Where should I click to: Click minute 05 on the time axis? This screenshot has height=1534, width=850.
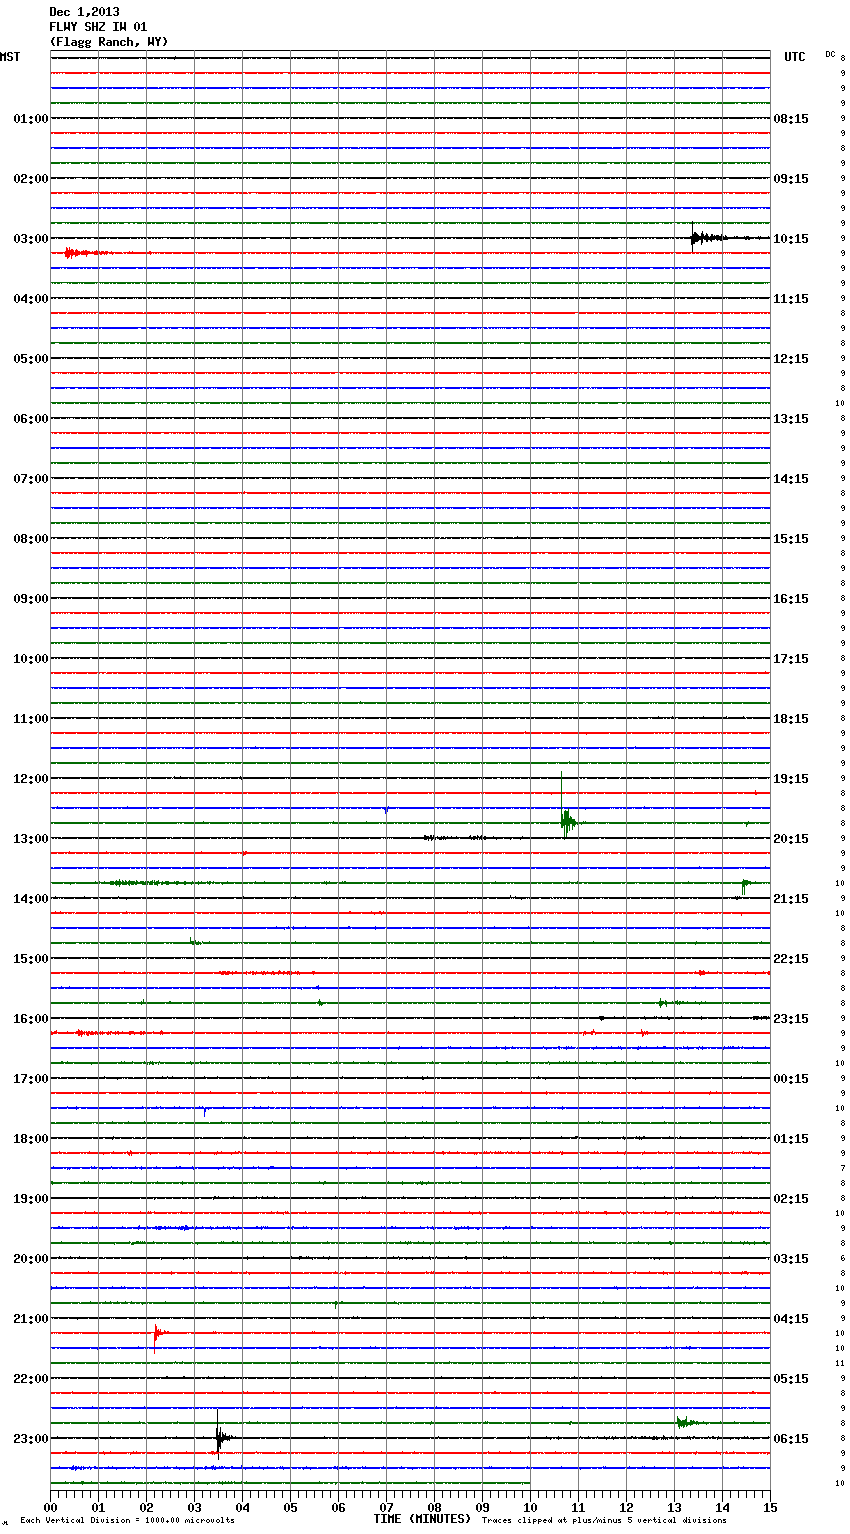290,1507
